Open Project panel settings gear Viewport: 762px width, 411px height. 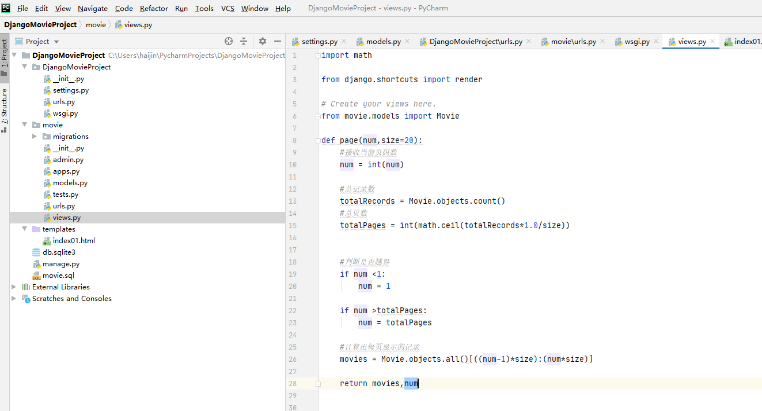(x=262, y=41)
